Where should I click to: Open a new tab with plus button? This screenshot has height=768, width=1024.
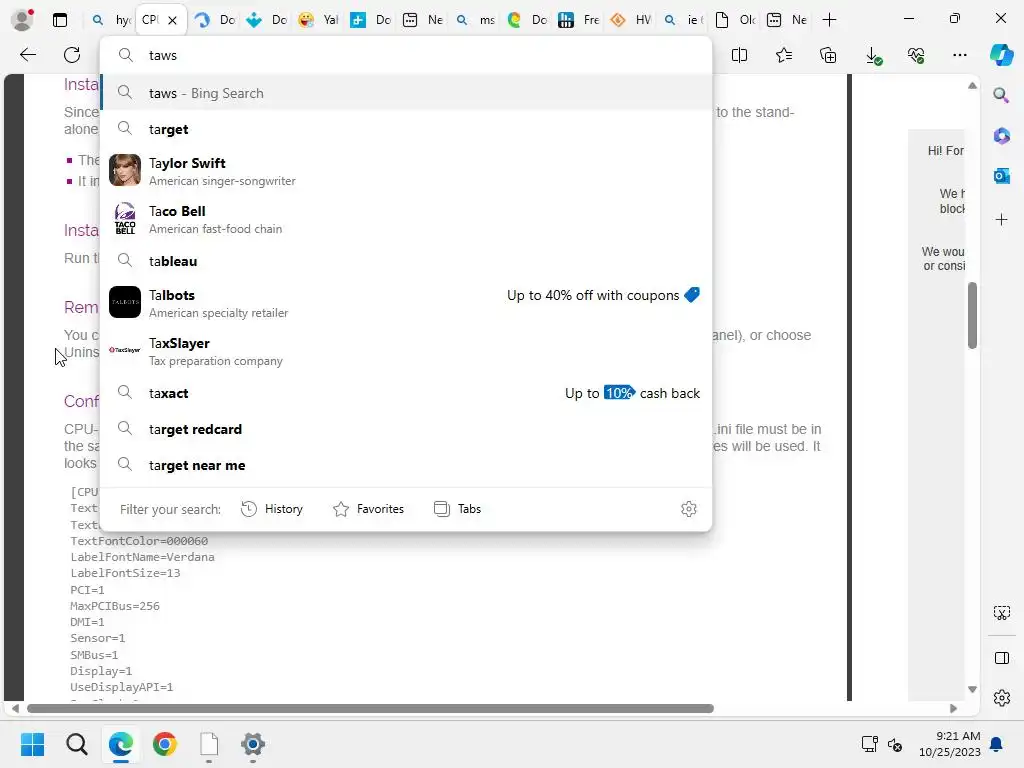click(829, 20)
